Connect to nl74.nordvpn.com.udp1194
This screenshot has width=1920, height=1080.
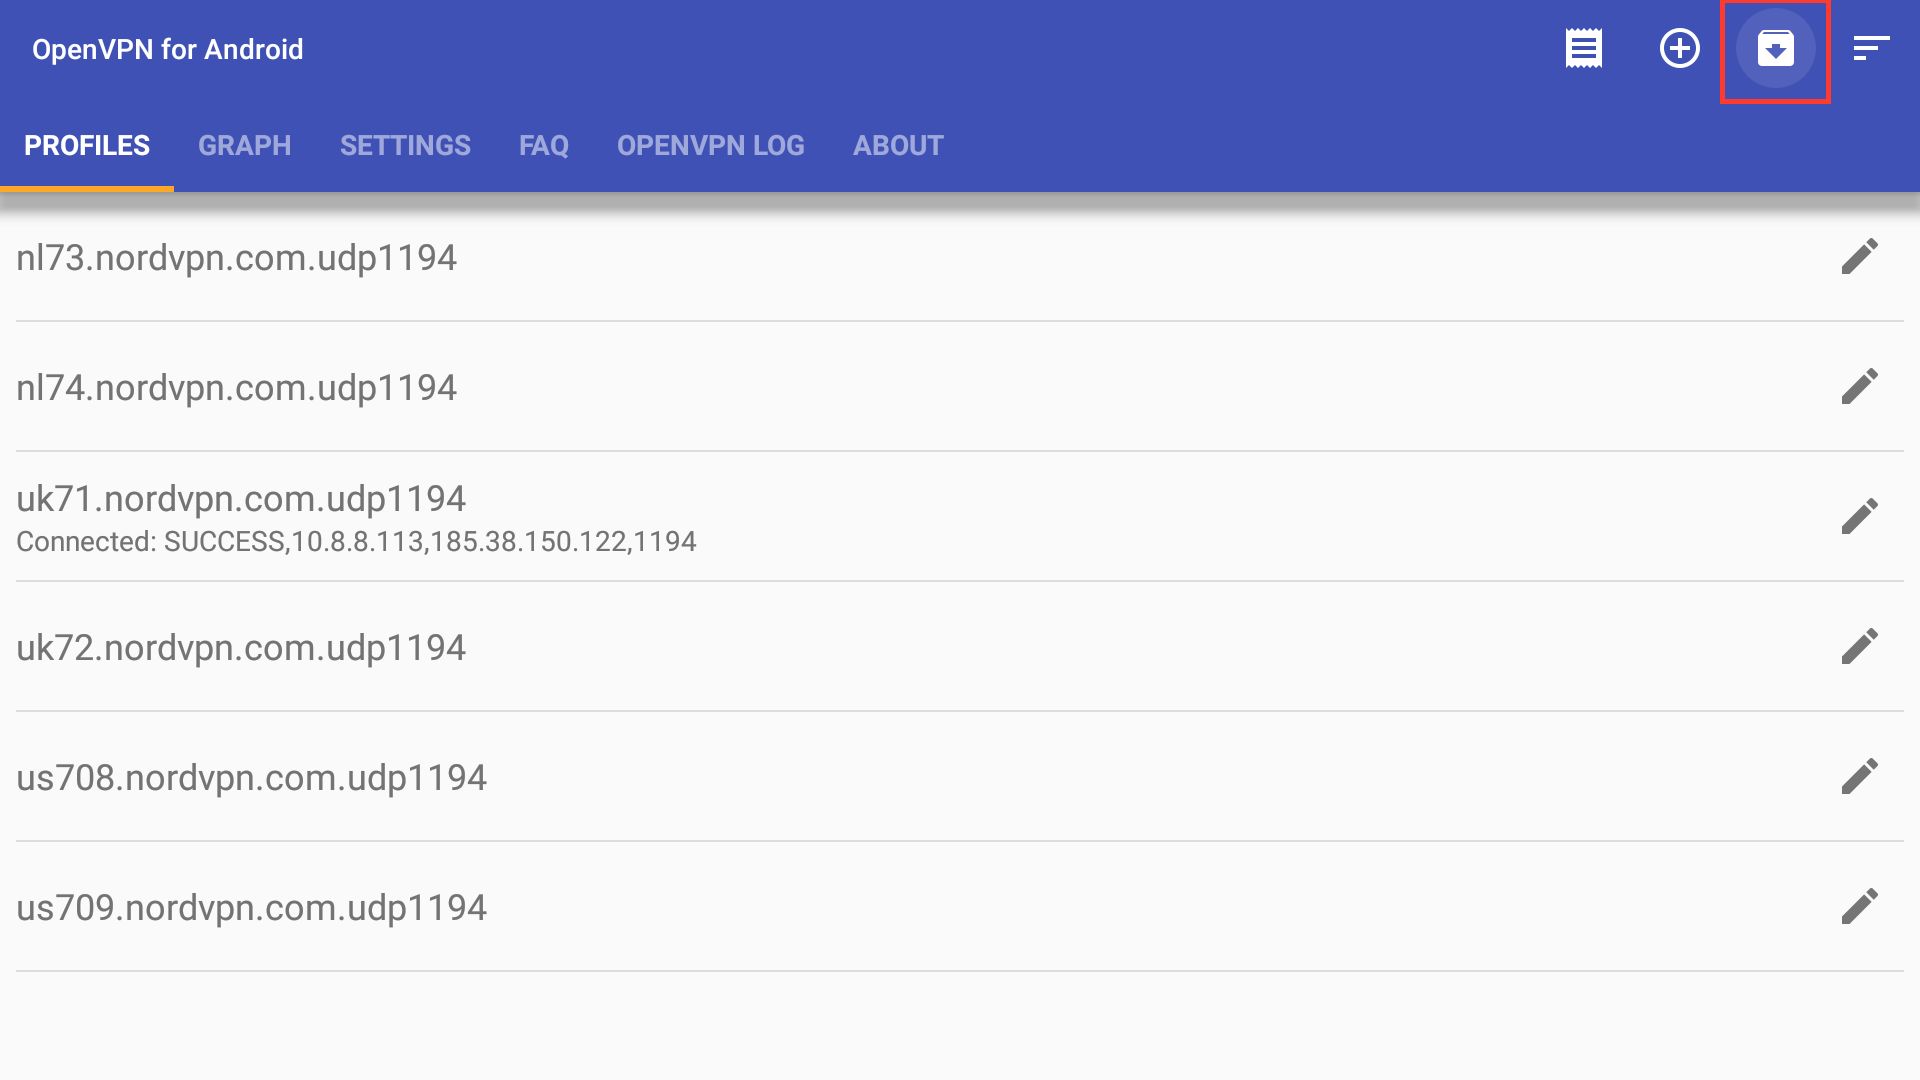[x=237, y=388]
